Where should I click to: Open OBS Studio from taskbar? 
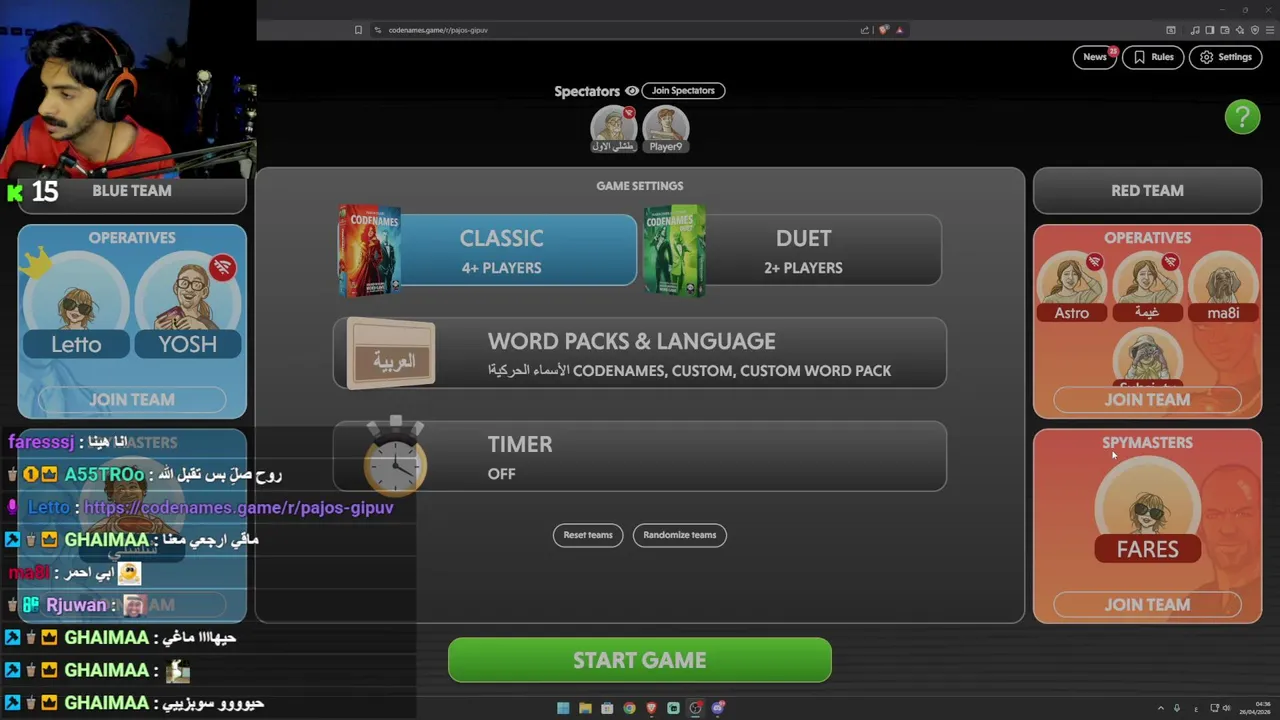coord(695,708)
